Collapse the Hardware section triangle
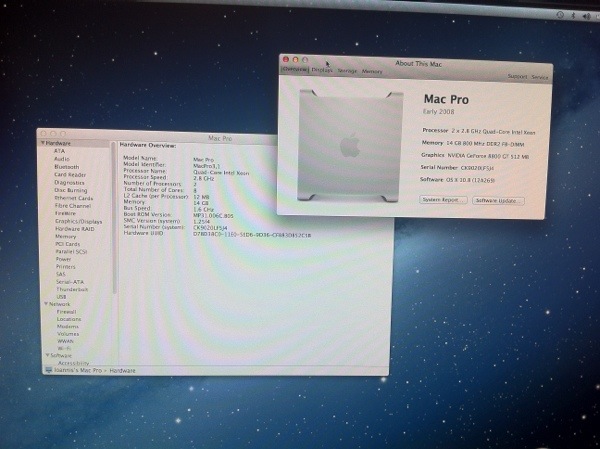The height and width of the screenshot is (449, 600). [x=42, y=143]
